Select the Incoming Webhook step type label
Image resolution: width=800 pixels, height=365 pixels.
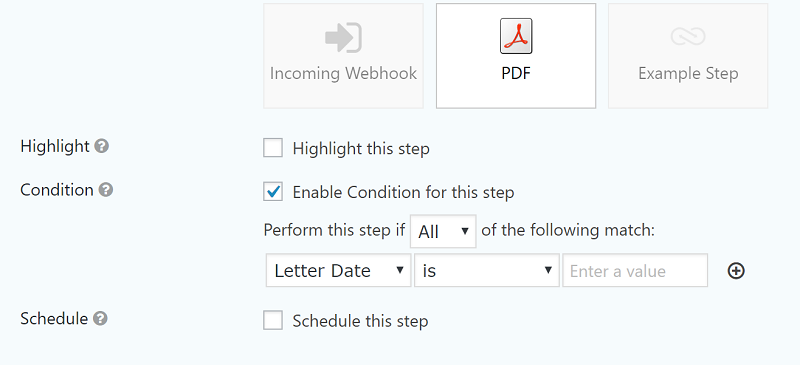[343, 74]
